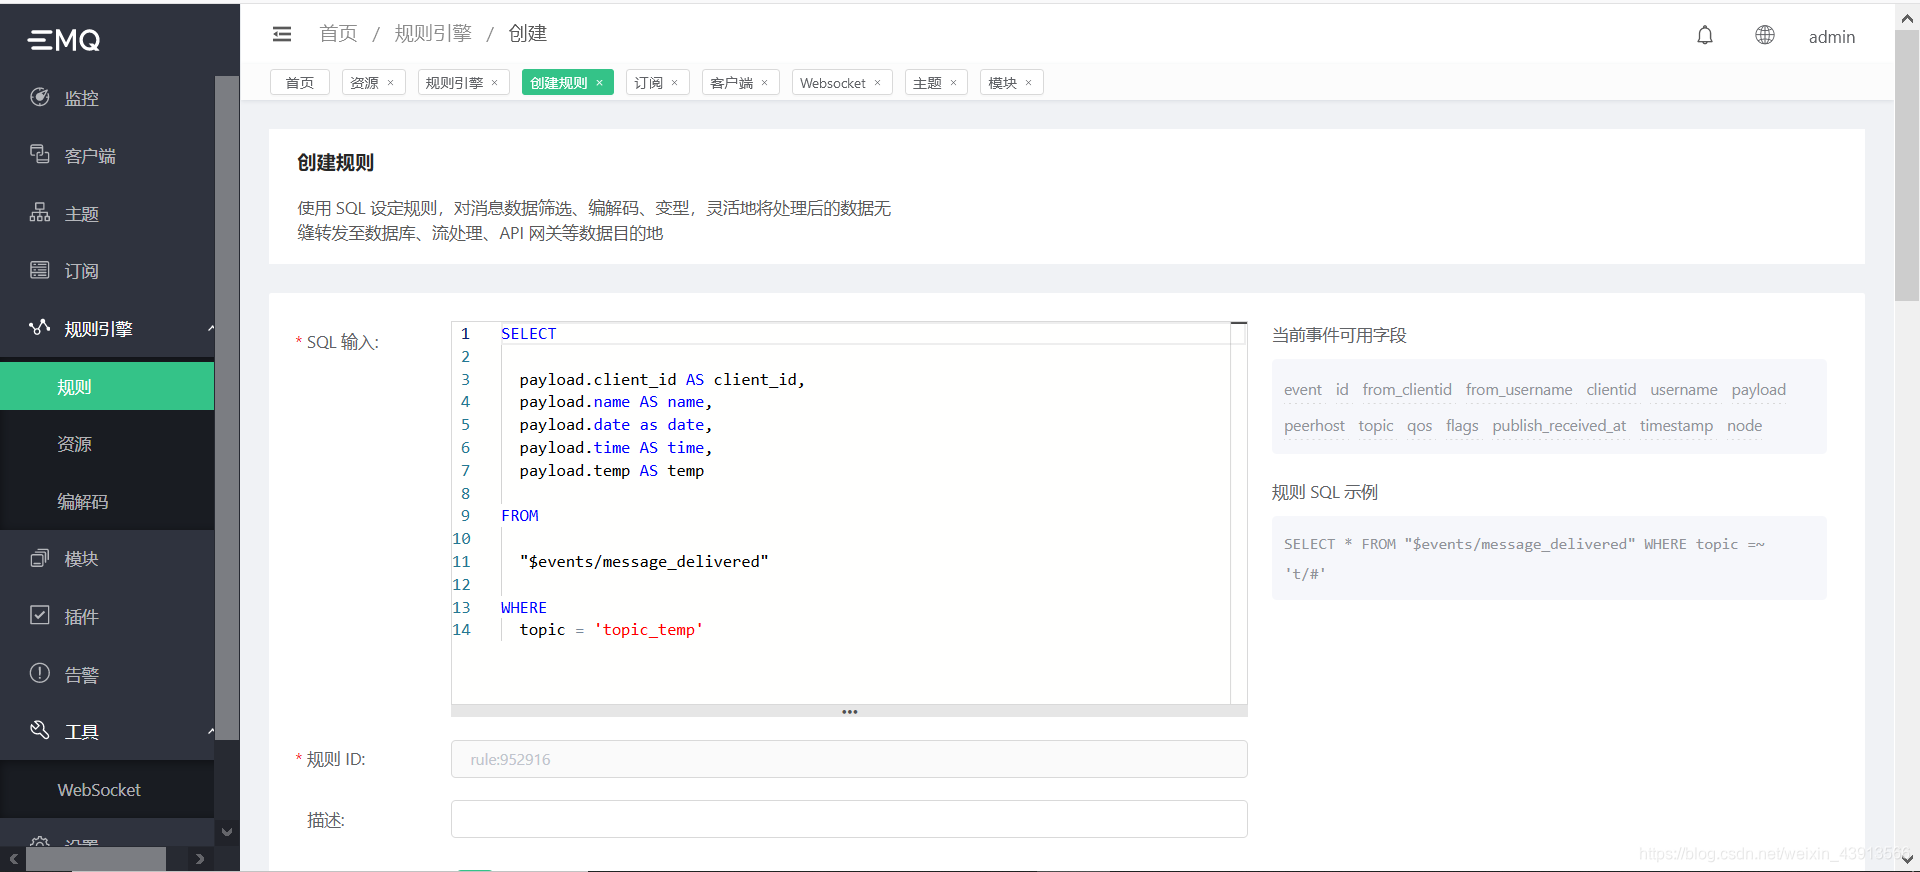Open language globe icon
The height and width of the screenshot is (872, 1920).
pyautogui.click(x=1765, y=35)
